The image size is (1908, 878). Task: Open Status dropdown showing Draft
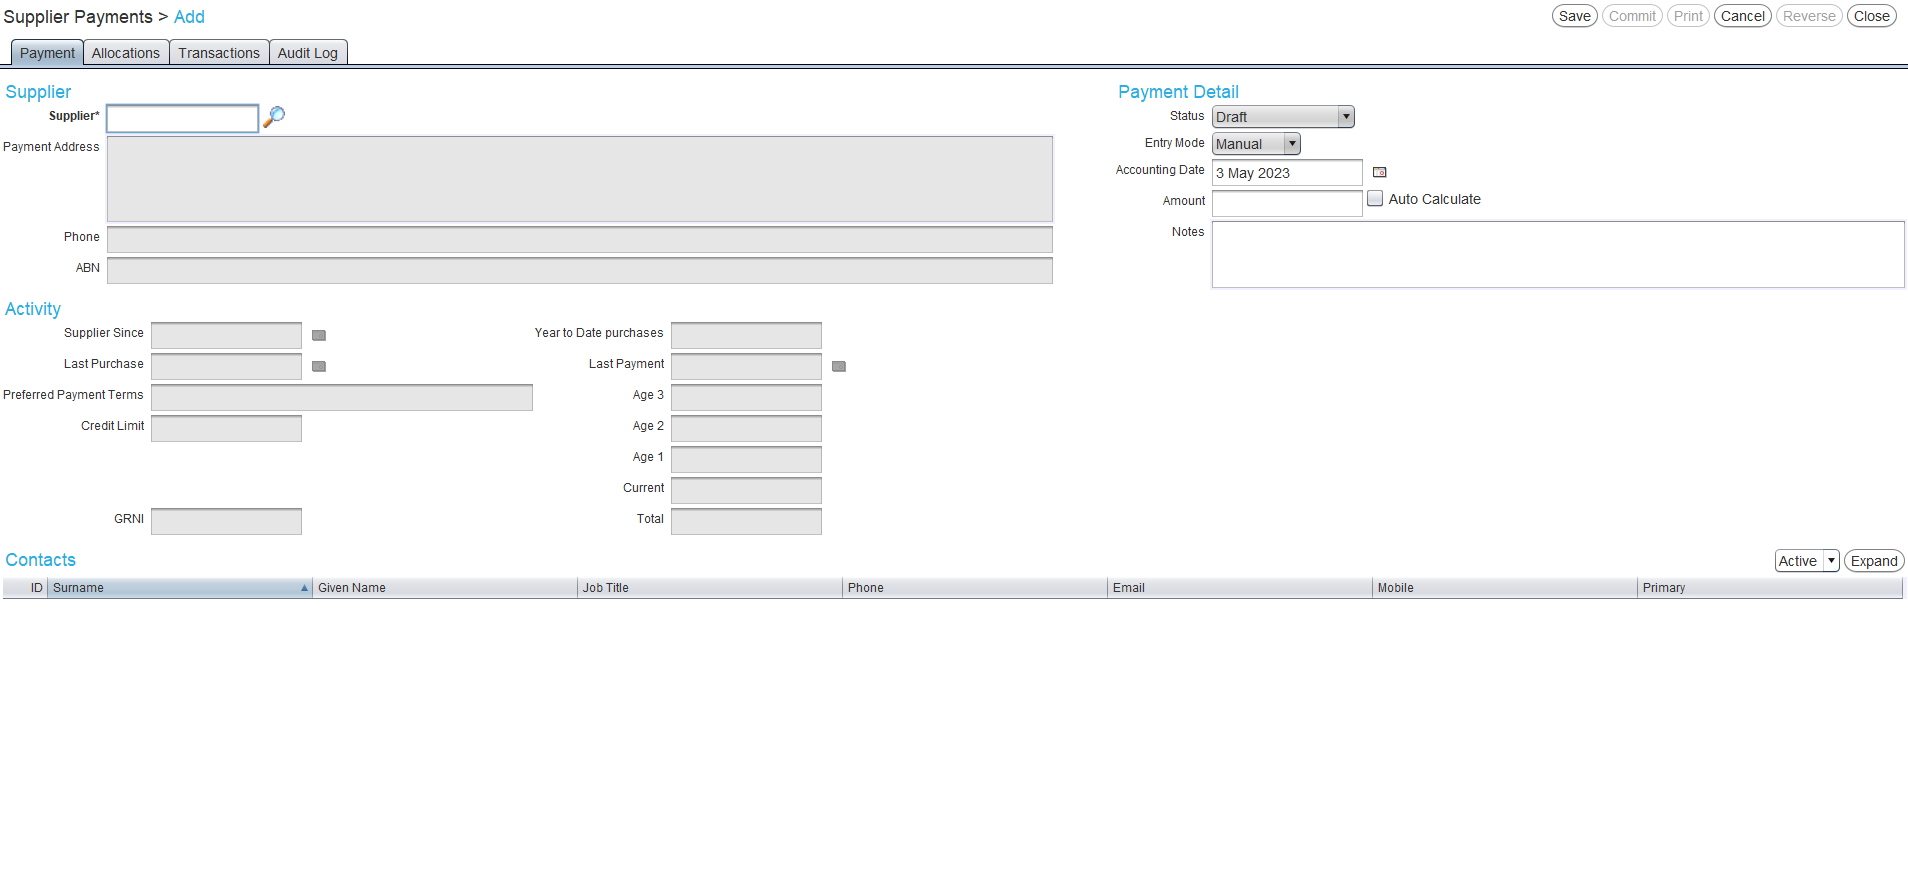1283,117
